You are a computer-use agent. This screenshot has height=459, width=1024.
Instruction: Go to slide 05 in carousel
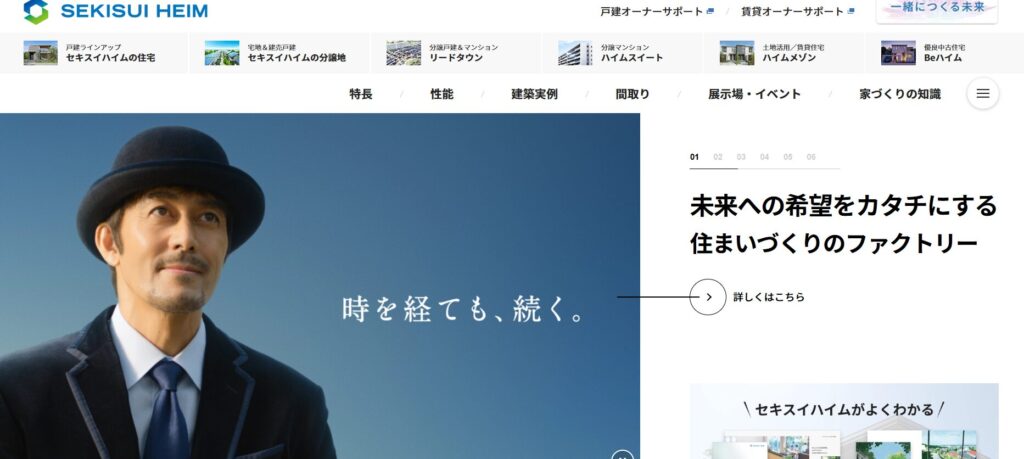click(788, 157)
